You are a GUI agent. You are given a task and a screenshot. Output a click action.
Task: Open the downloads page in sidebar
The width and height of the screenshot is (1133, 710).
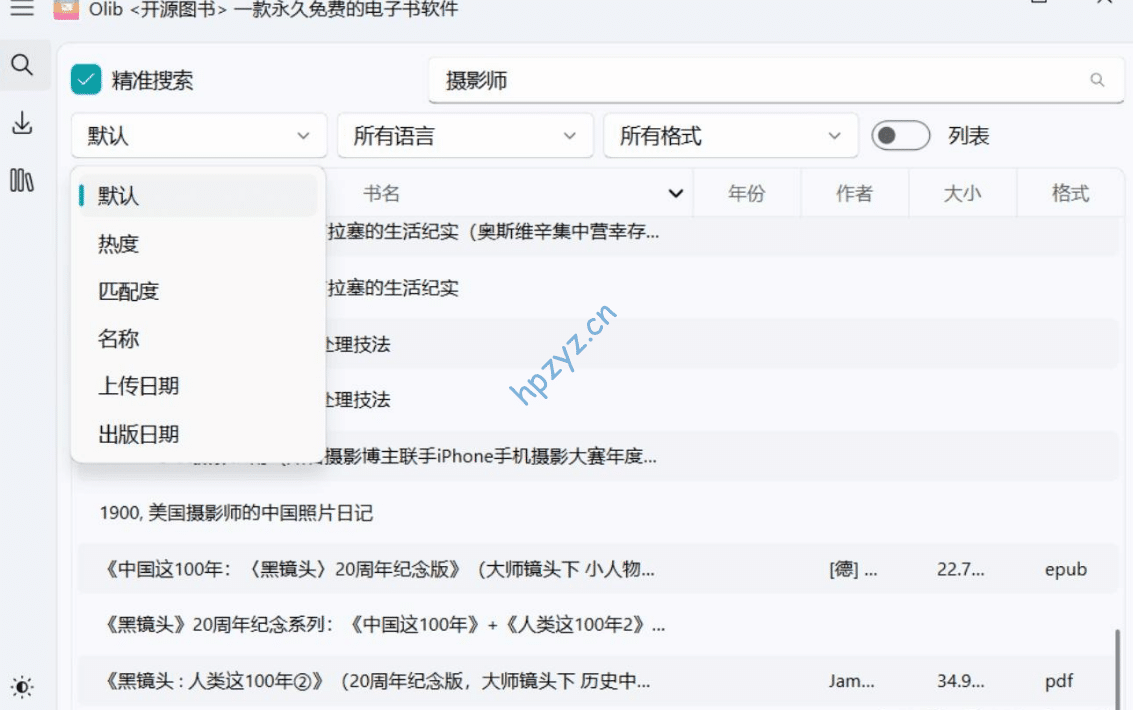(x=22, y=123)
